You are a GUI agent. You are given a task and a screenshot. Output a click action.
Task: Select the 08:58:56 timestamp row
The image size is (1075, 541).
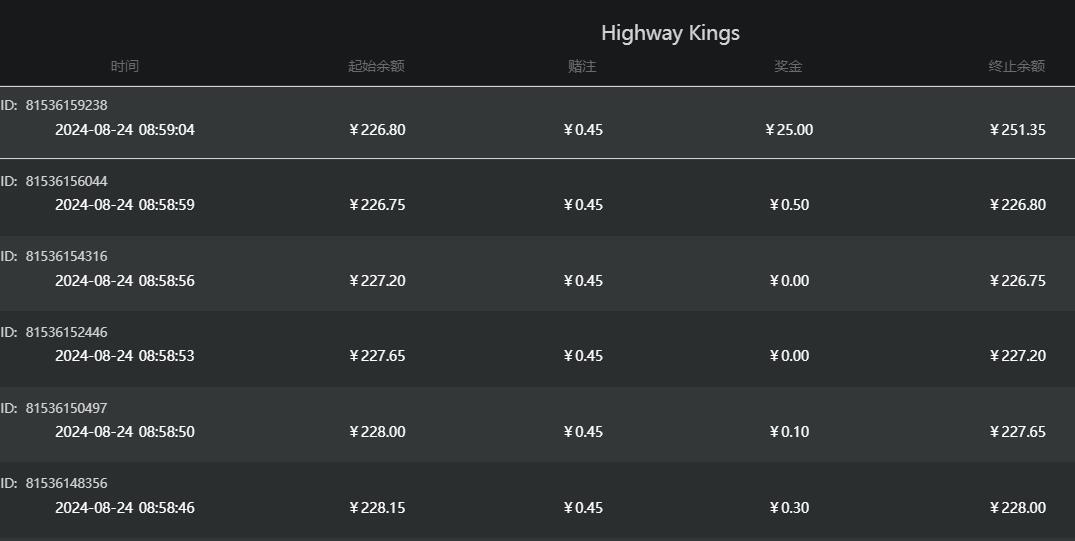click(x=125, y=281)
